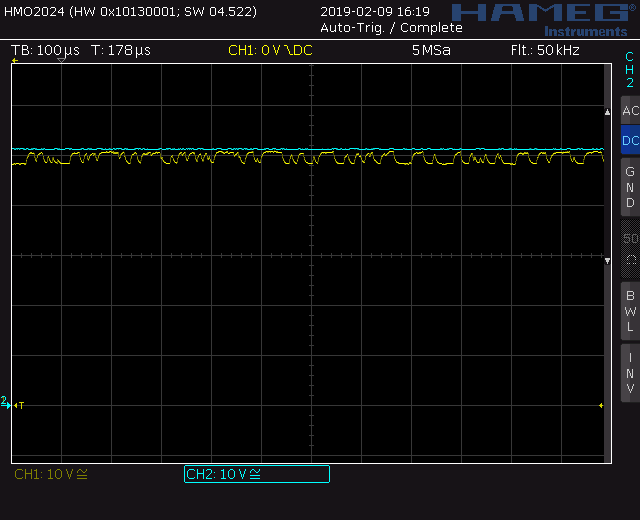This screenshot has height=520, width=640.
Task: Click the trigger time position triangle marker
Action: (x=61, y=60)
